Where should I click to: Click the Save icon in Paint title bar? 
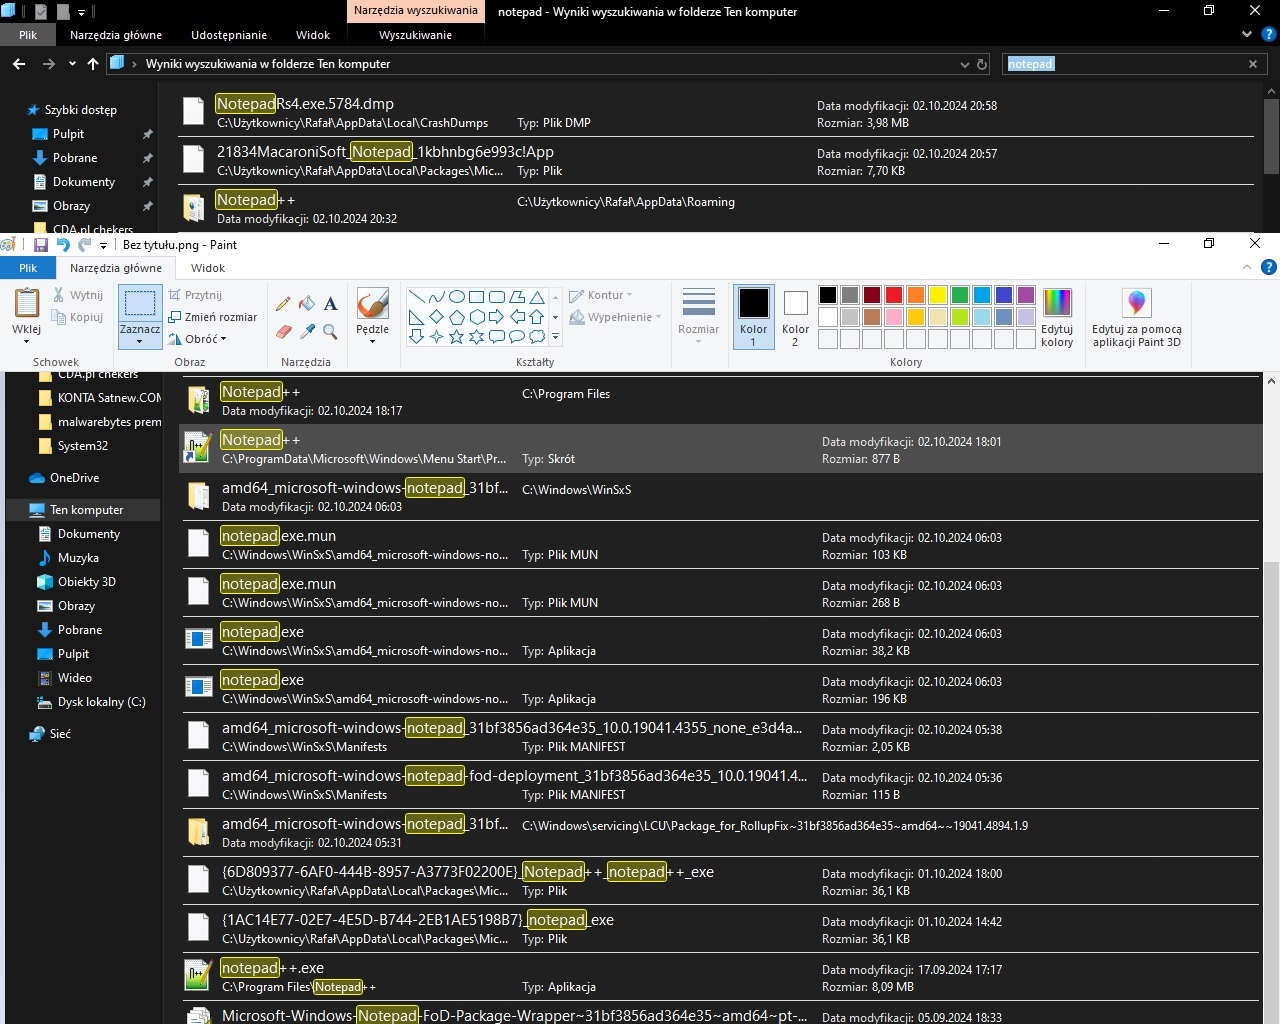click(41, 244)
